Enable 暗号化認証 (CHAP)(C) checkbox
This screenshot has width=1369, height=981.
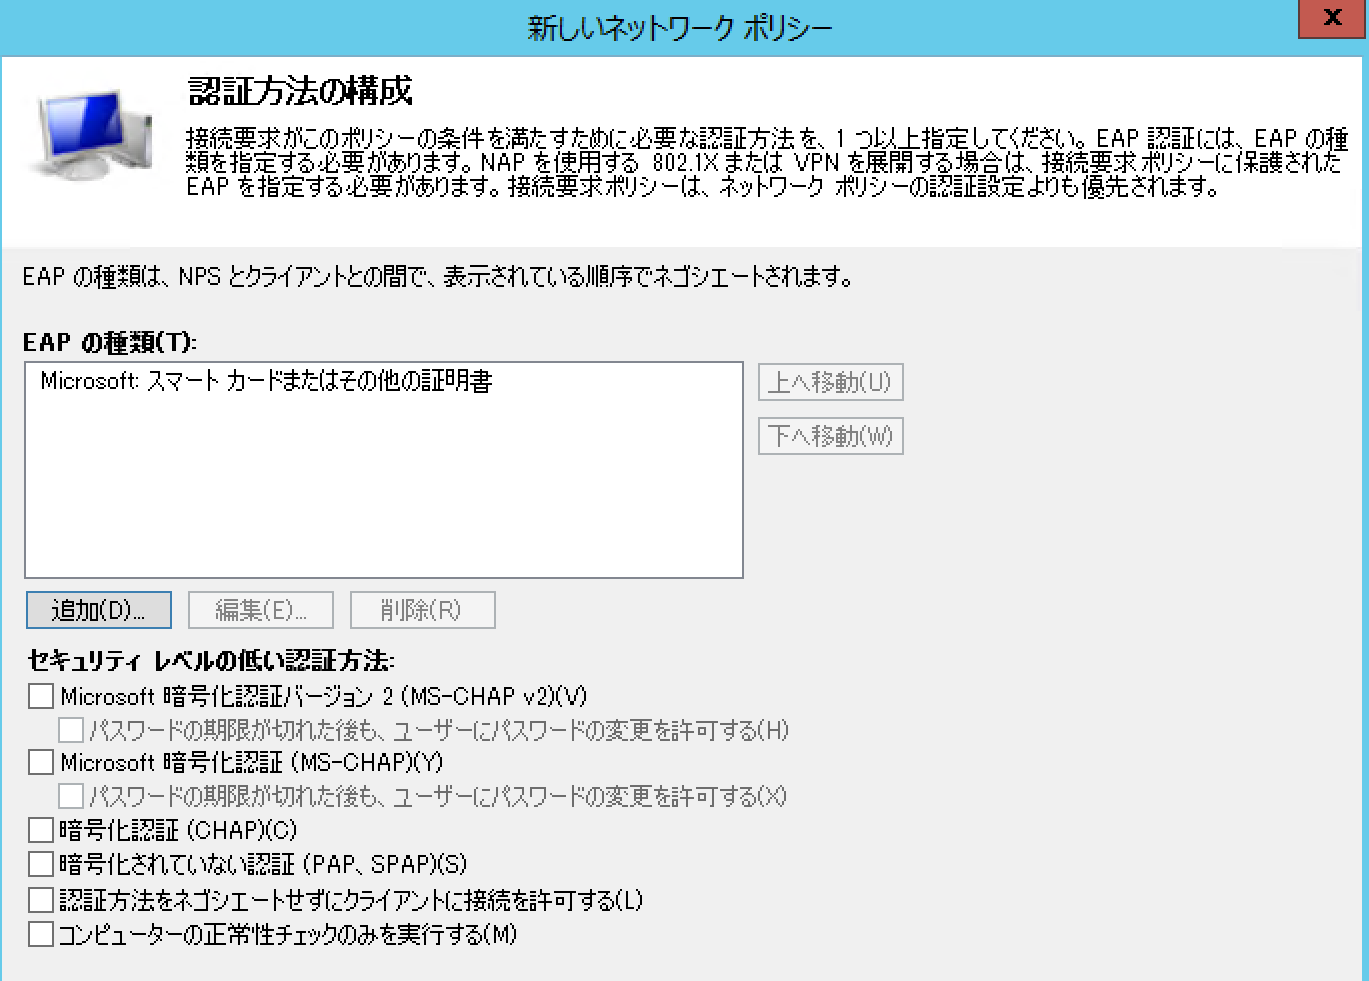41,830
